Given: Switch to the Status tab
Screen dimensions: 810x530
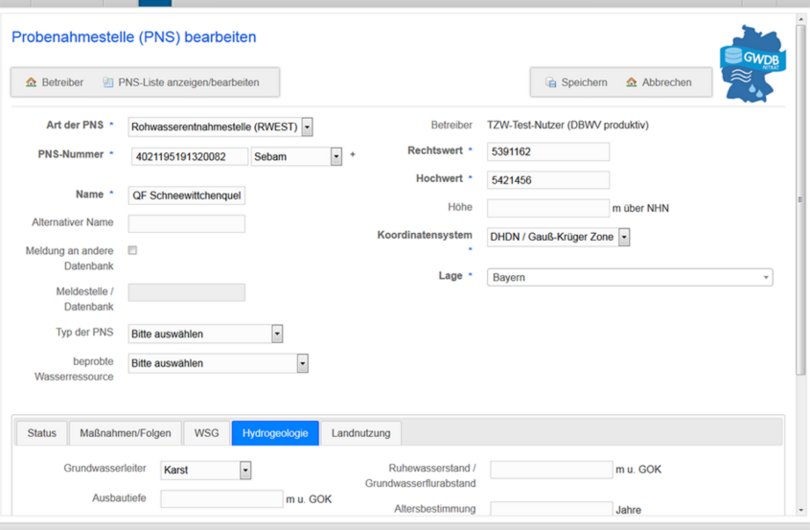Looking at the screenshot, I should point(42,433).
